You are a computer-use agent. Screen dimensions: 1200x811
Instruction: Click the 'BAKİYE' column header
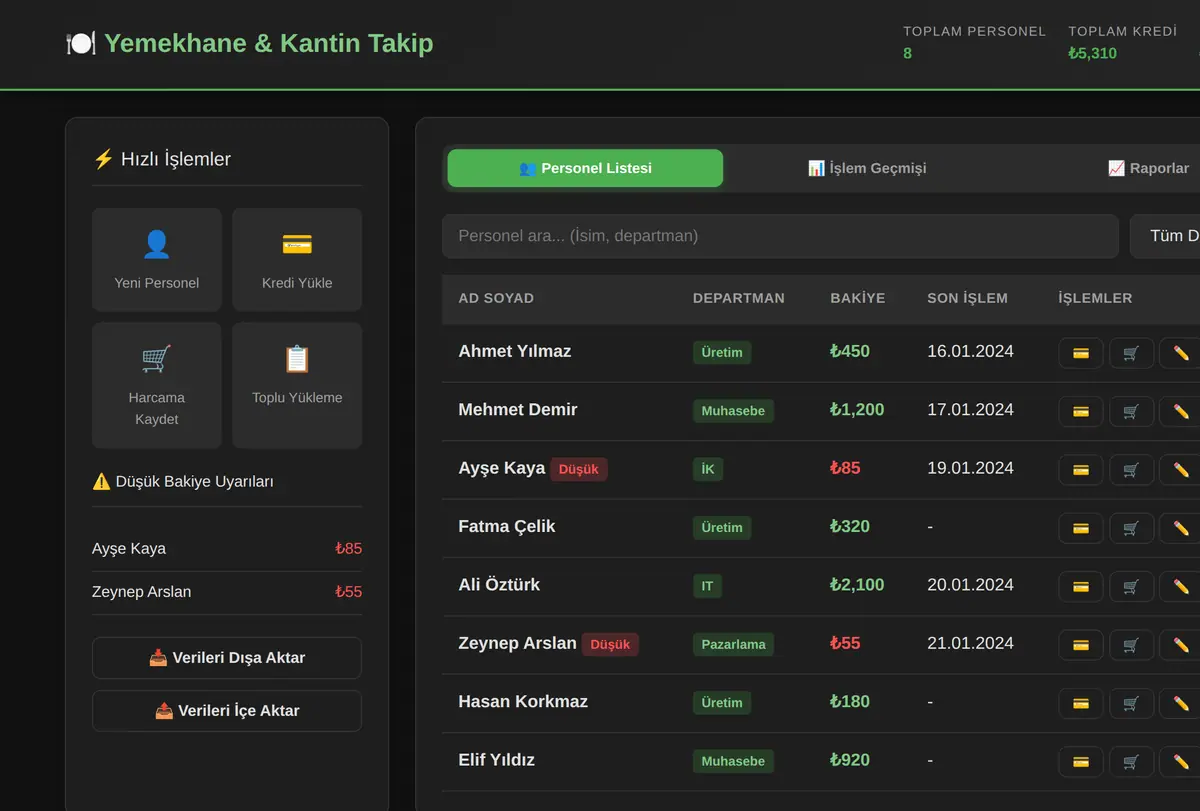click(x=858, y=298)
